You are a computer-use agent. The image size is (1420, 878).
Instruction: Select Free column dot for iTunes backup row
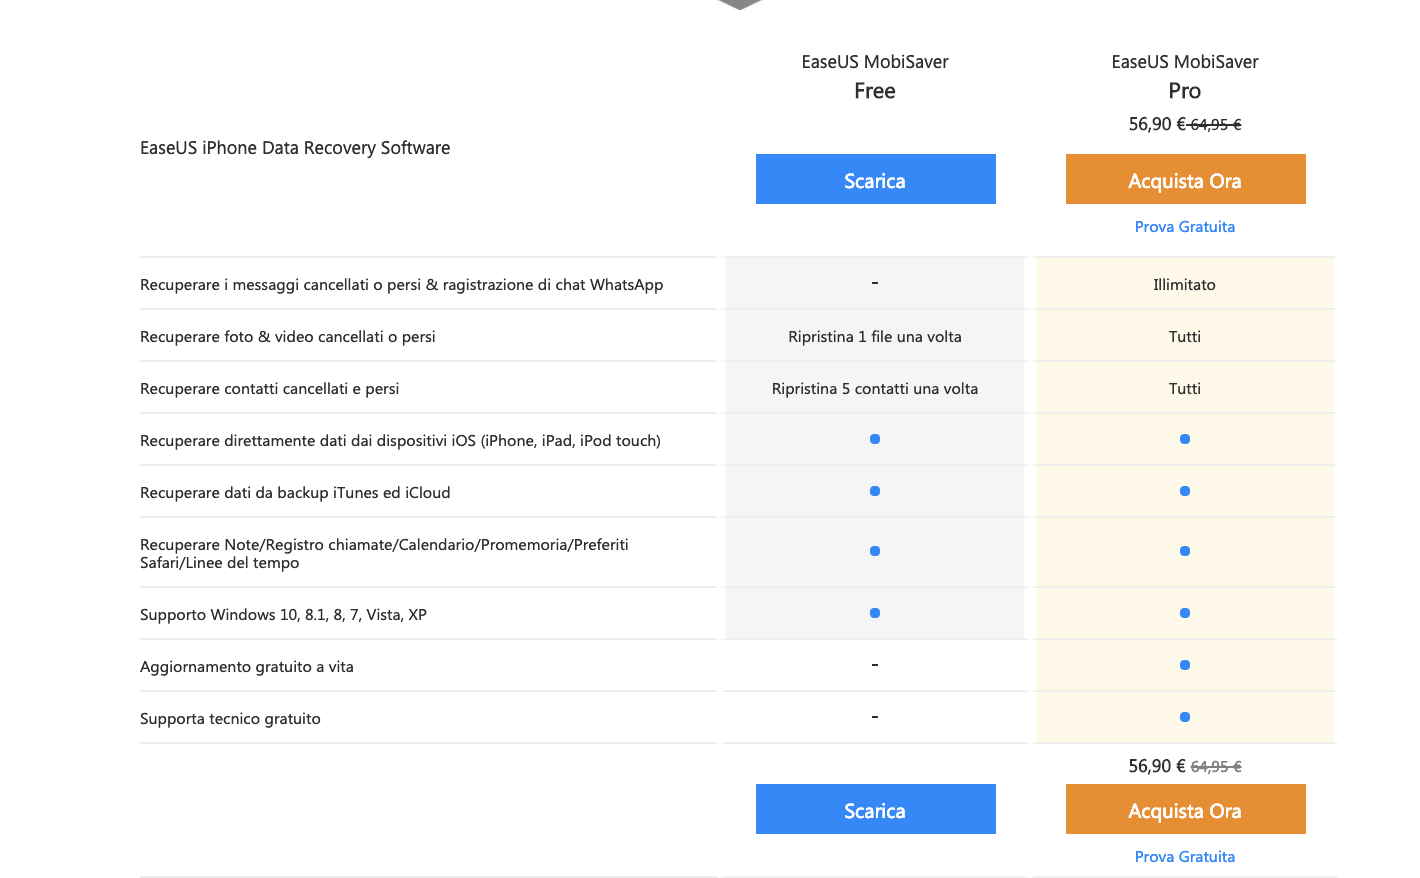click(875, 491)
